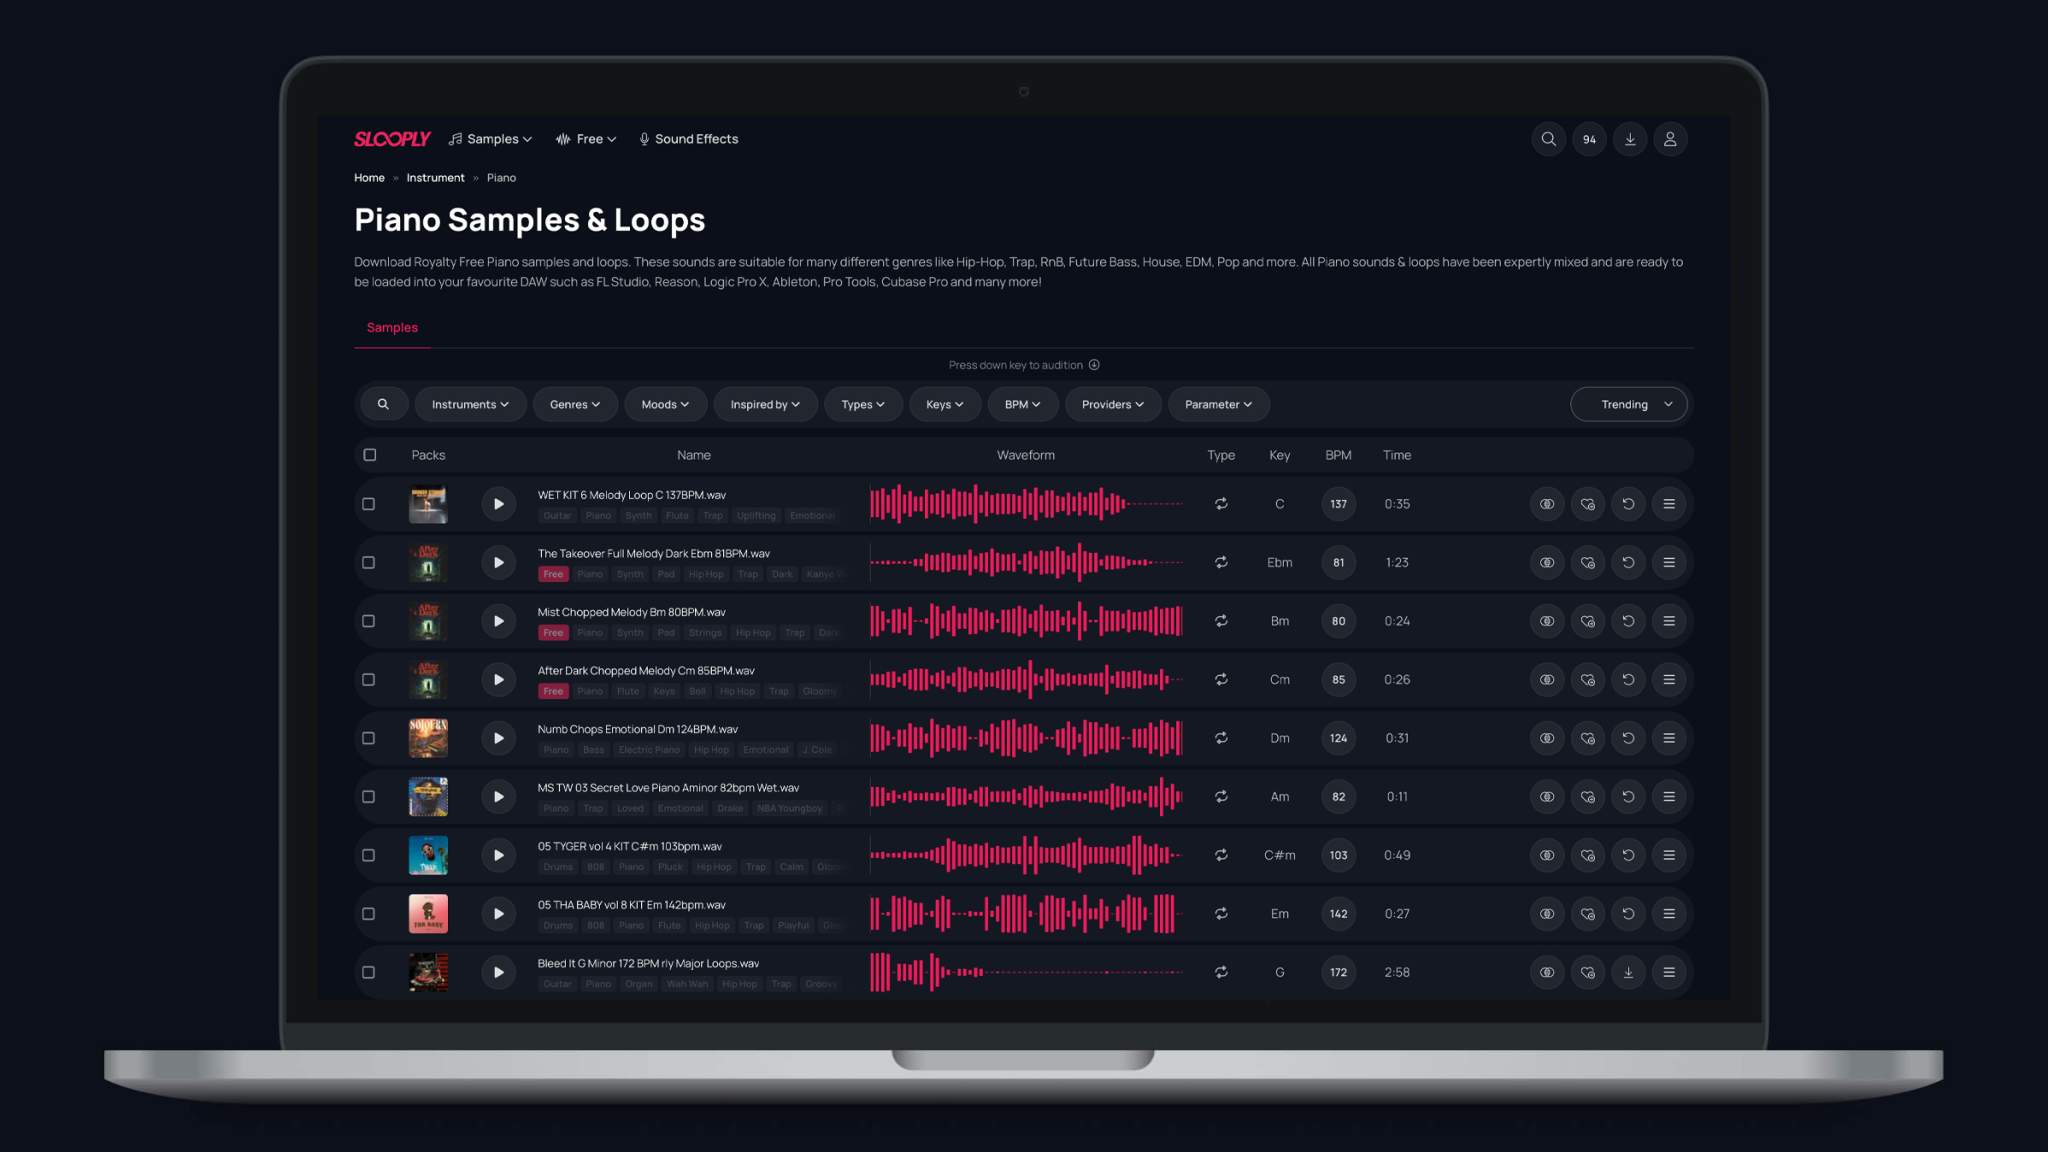Viewport: 2048px width, 1152px height.
Task: Click the Instrument breadcrumb link
Action: click(435, 177)
